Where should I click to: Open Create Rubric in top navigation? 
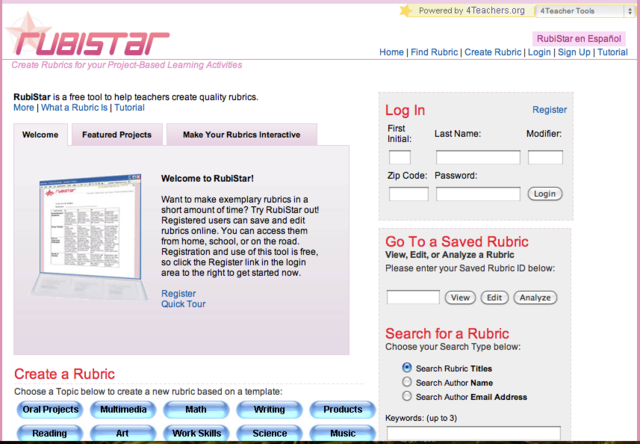pos(493,52)
